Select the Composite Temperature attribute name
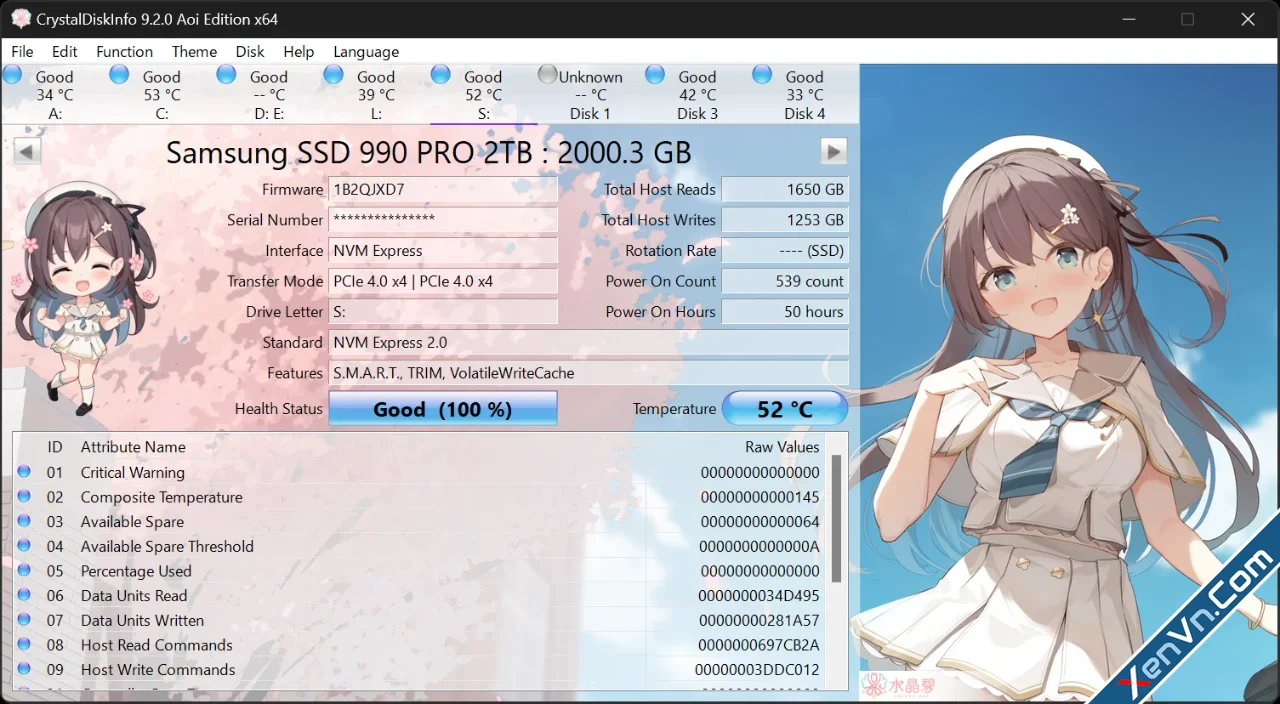 coord(162,497)
